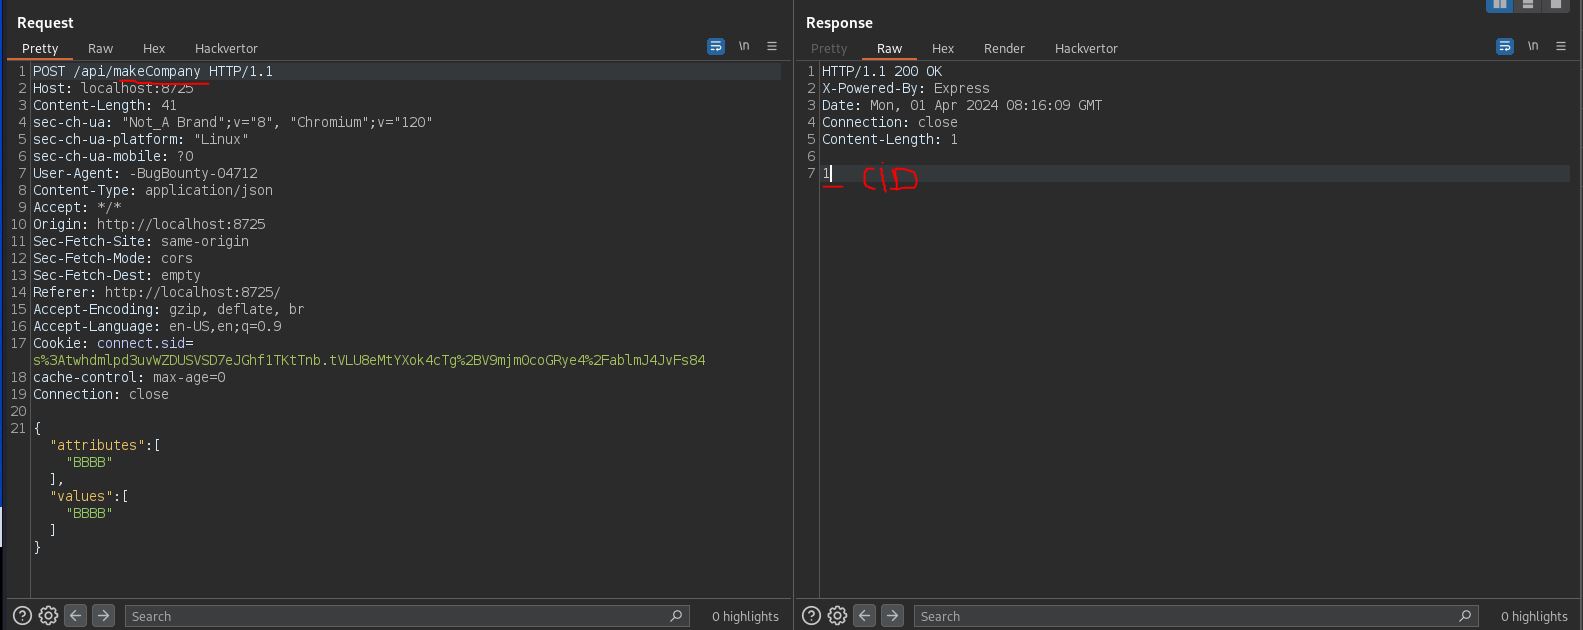Click Response Connection: close header
The width and height of the screenshot is (1583, 630).
(890, 122)
